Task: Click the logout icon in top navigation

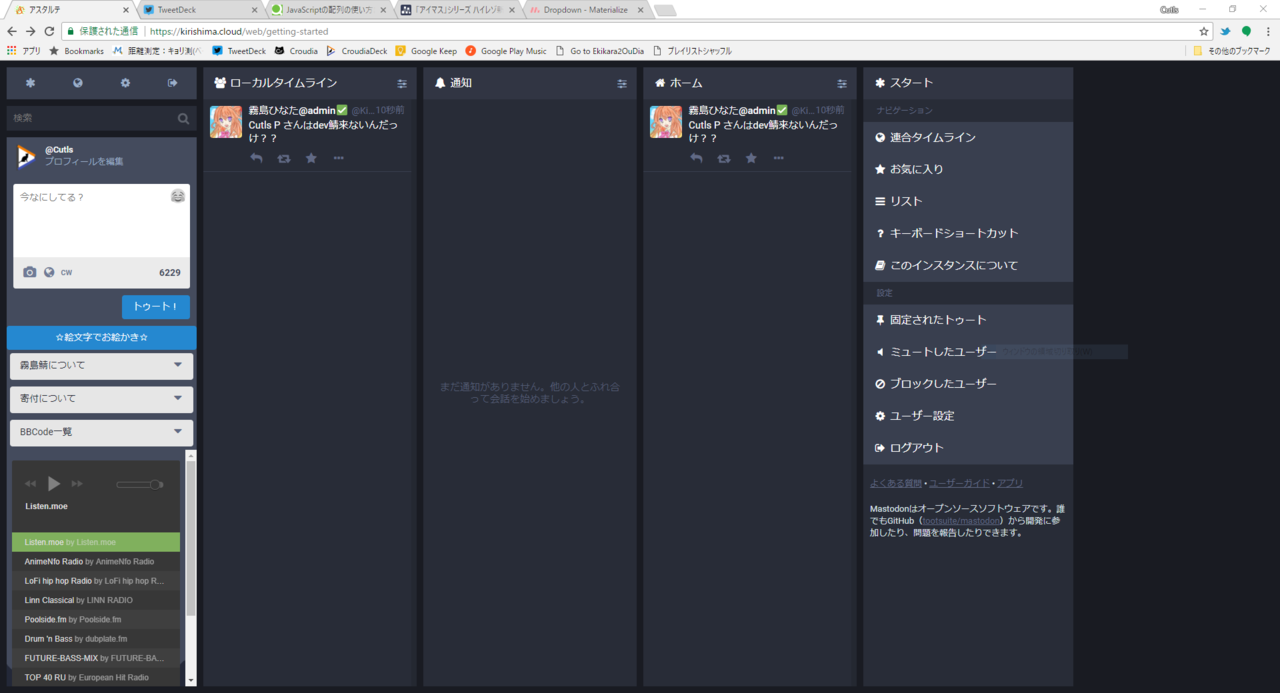Action: click(172, 83)
